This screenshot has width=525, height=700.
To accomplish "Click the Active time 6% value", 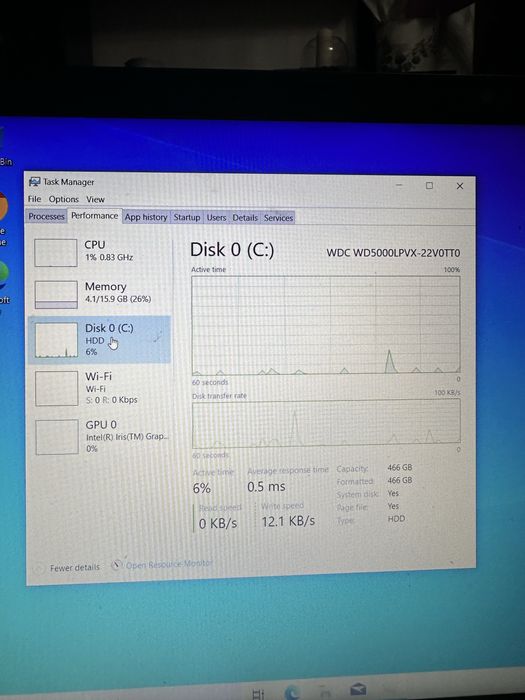I will click(x=202, y=488).
